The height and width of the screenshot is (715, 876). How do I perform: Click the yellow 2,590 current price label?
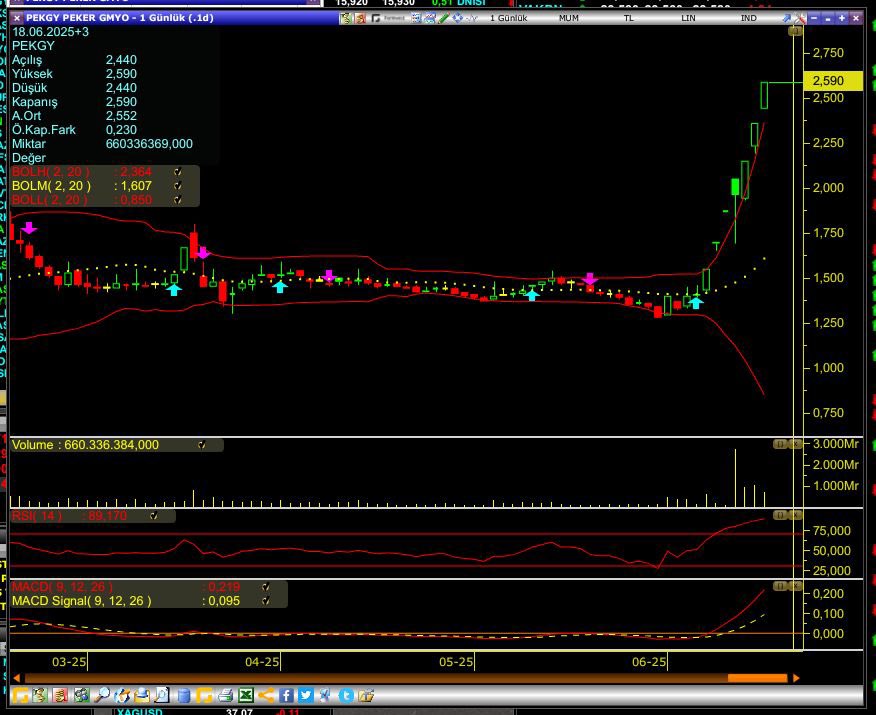click(x=832, y=81)
